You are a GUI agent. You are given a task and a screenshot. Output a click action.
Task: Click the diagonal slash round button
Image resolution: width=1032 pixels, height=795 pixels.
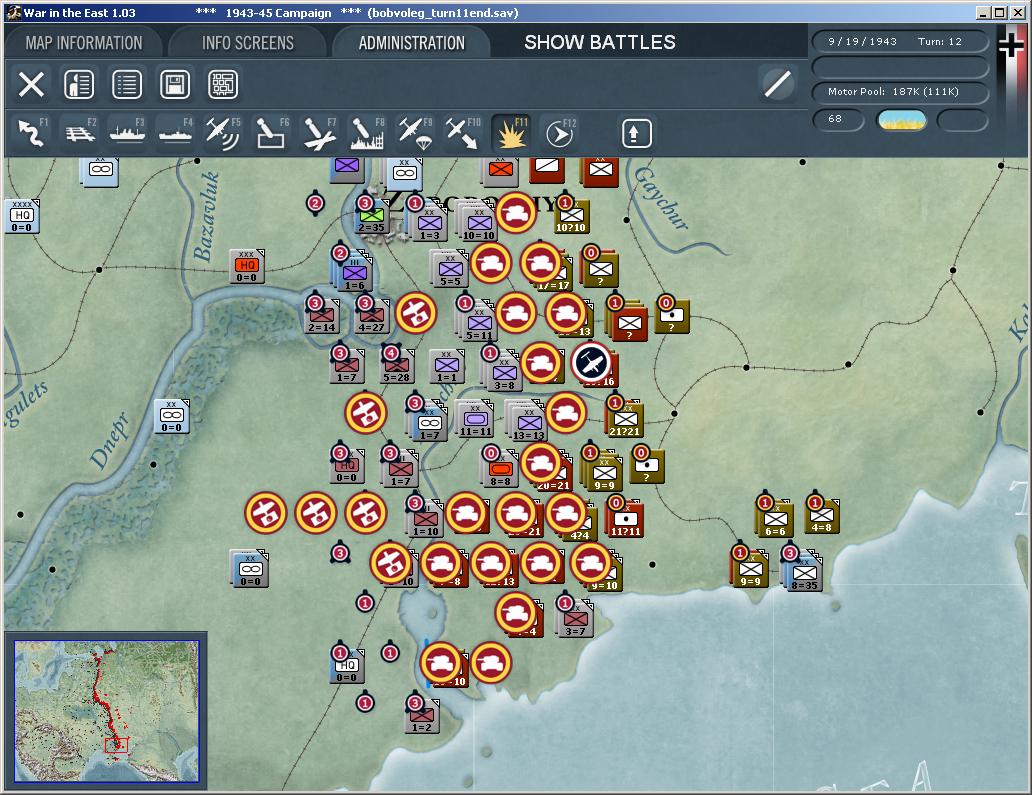tap(777, 84)
